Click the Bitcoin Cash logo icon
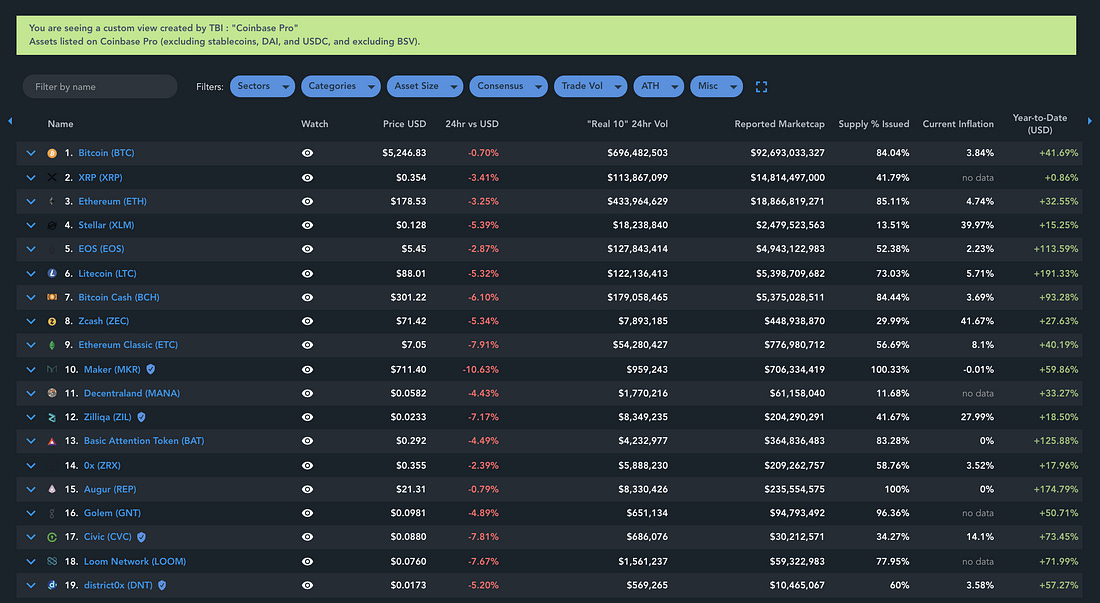This screenshot has width=1100, height=603. click(52, 297)
